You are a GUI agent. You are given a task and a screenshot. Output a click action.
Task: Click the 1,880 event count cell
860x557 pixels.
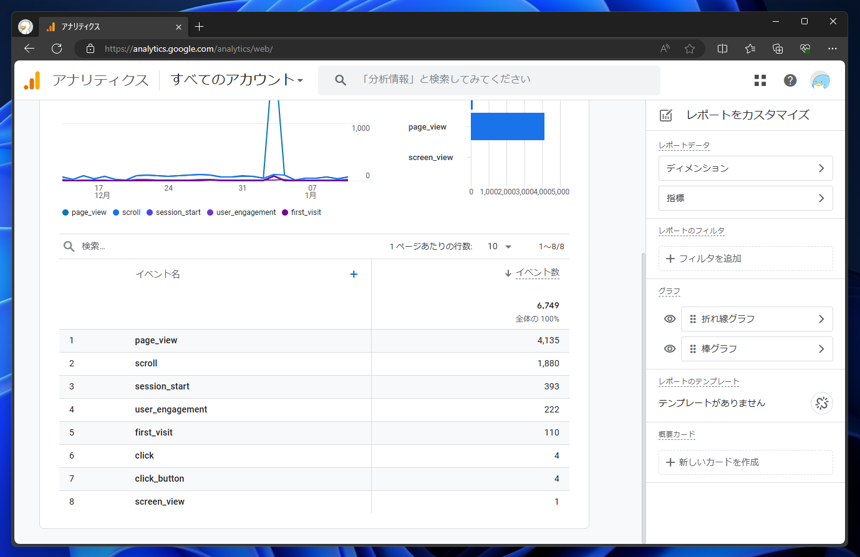coord(548,363)
